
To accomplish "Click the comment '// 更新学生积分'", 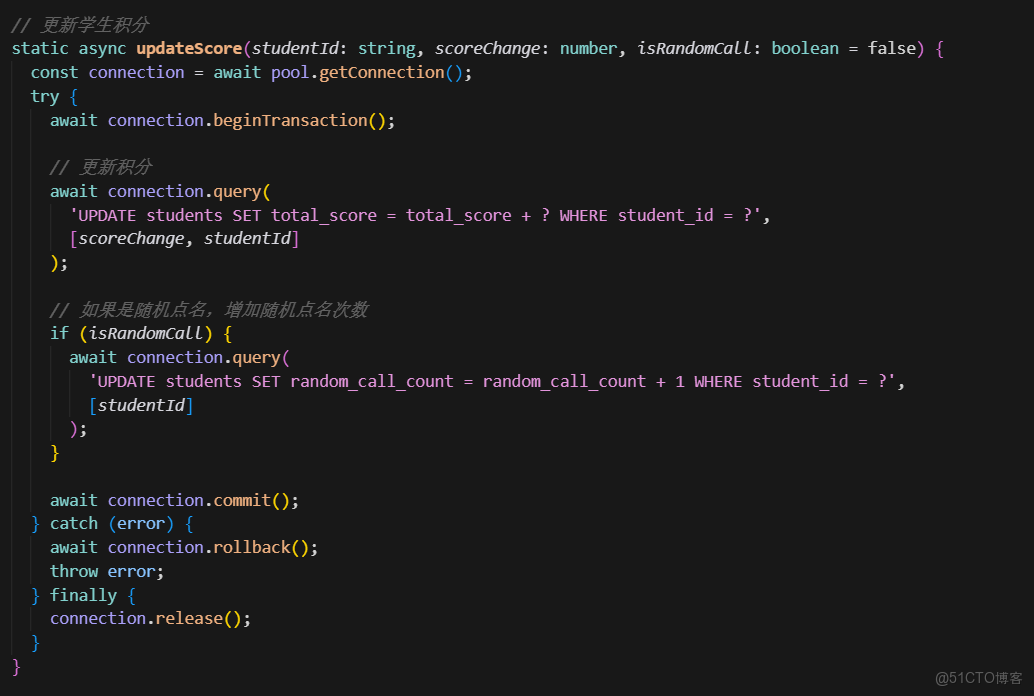I will pyautogui.click(x=80, y=25).
